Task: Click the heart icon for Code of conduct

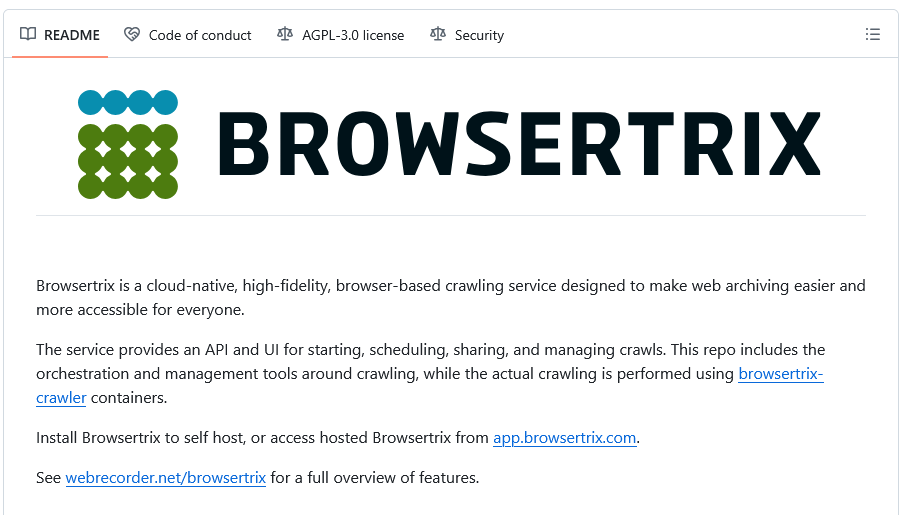Action: point(132,35)
